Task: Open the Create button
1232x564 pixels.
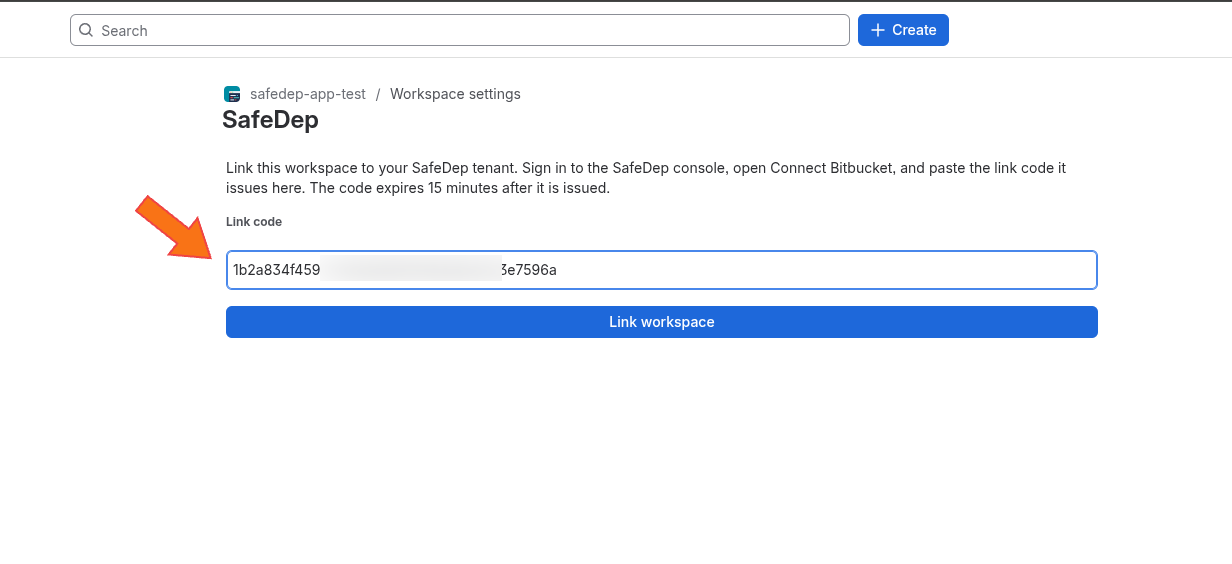Action: pos(903,30)
